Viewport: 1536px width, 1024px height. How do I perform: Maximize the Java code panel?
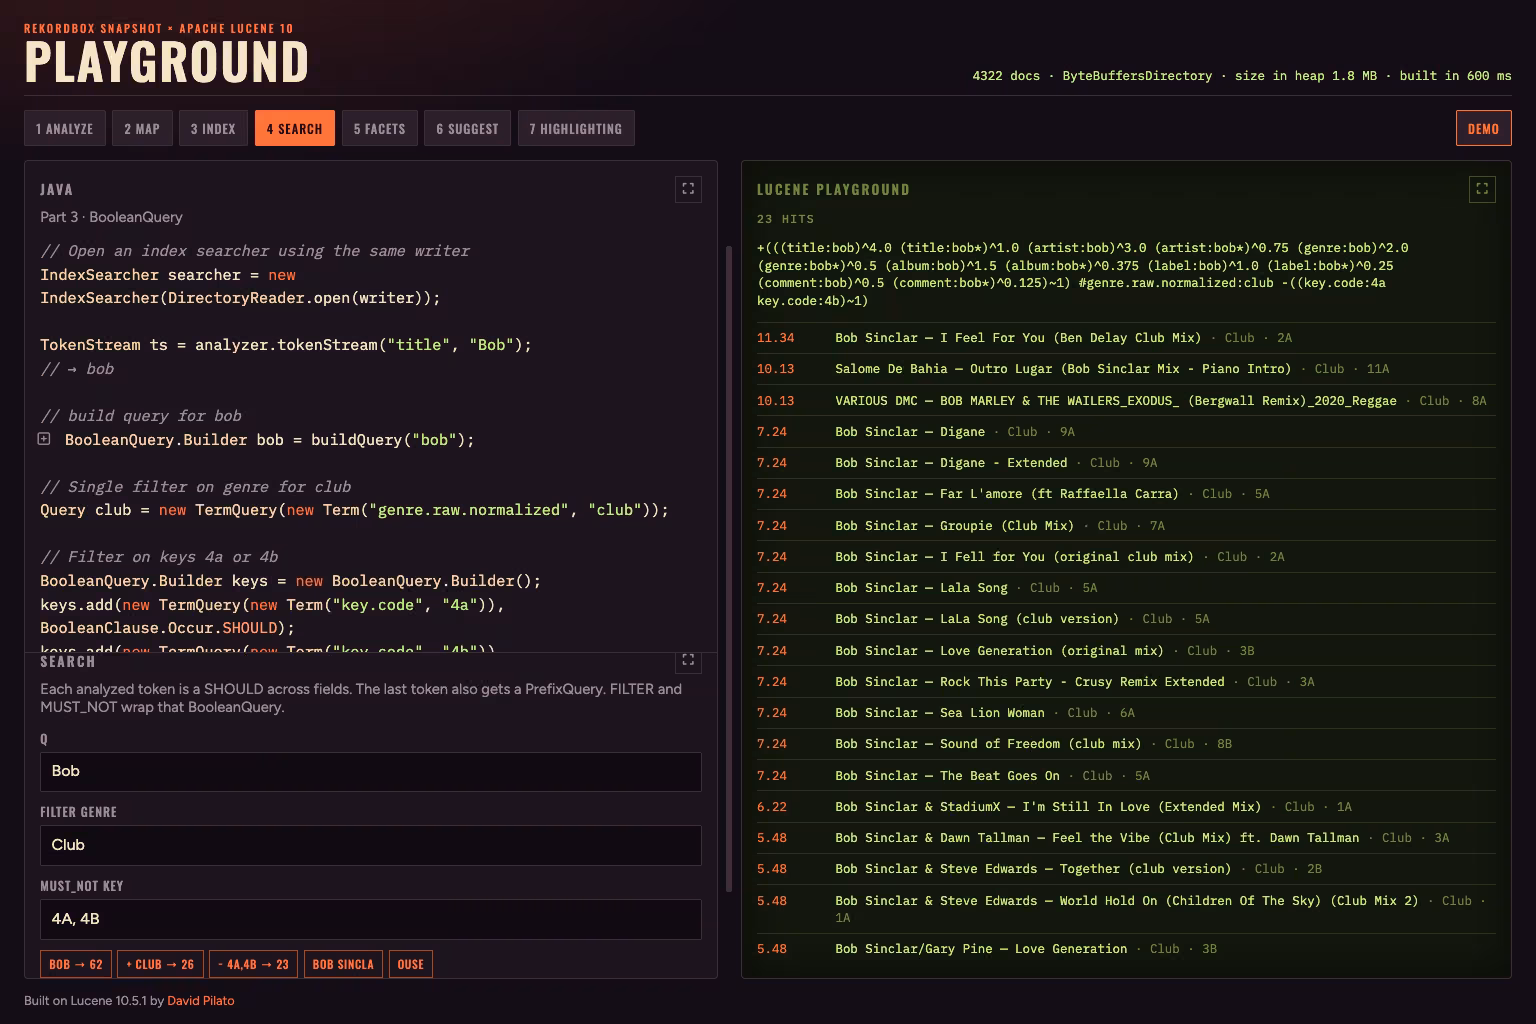(688, 189)
